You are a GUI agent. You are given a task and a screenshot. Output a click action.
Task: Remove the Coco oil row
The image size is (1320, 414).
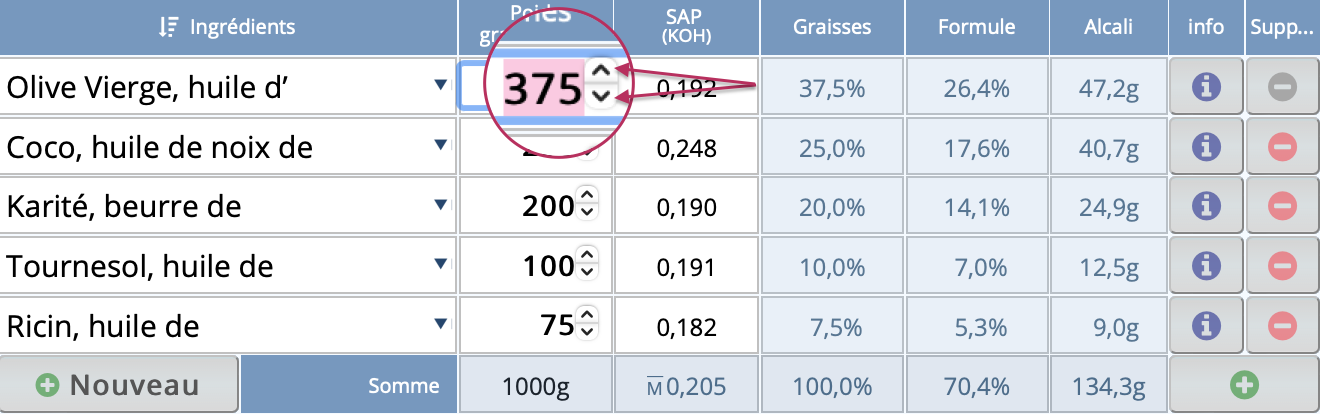(x=1281, y=148)
